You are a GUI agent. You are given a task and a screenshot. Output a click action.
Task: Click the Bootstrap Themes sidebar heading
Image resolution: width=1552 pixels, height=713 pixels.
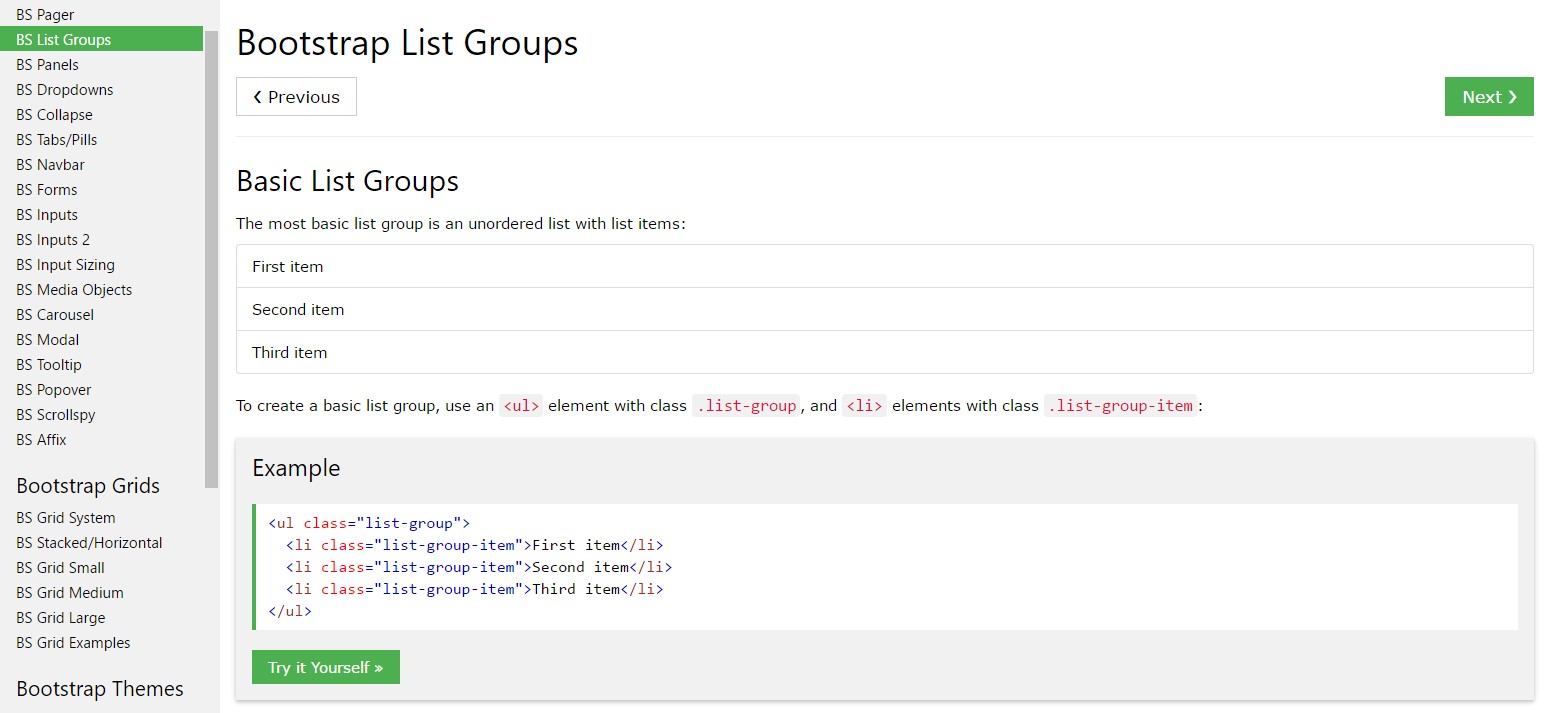100,689
